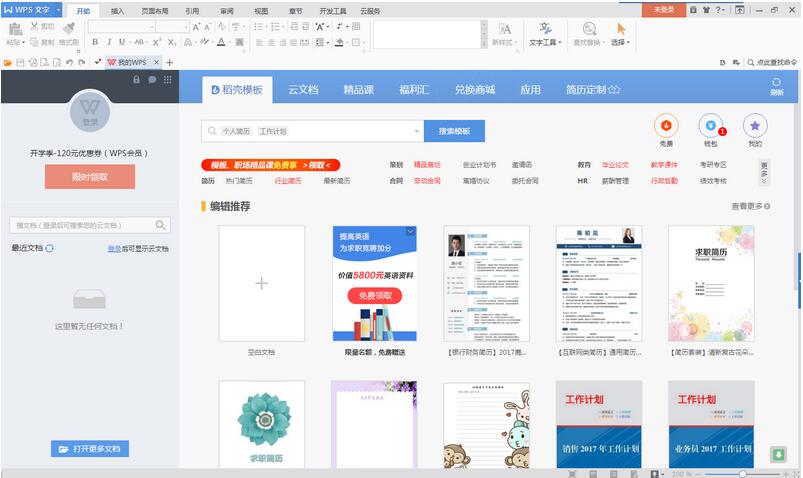Click the WPS 登录 avatar circle
The height and width of the screenshot is (478, 803).
click(x=90, y=110)
